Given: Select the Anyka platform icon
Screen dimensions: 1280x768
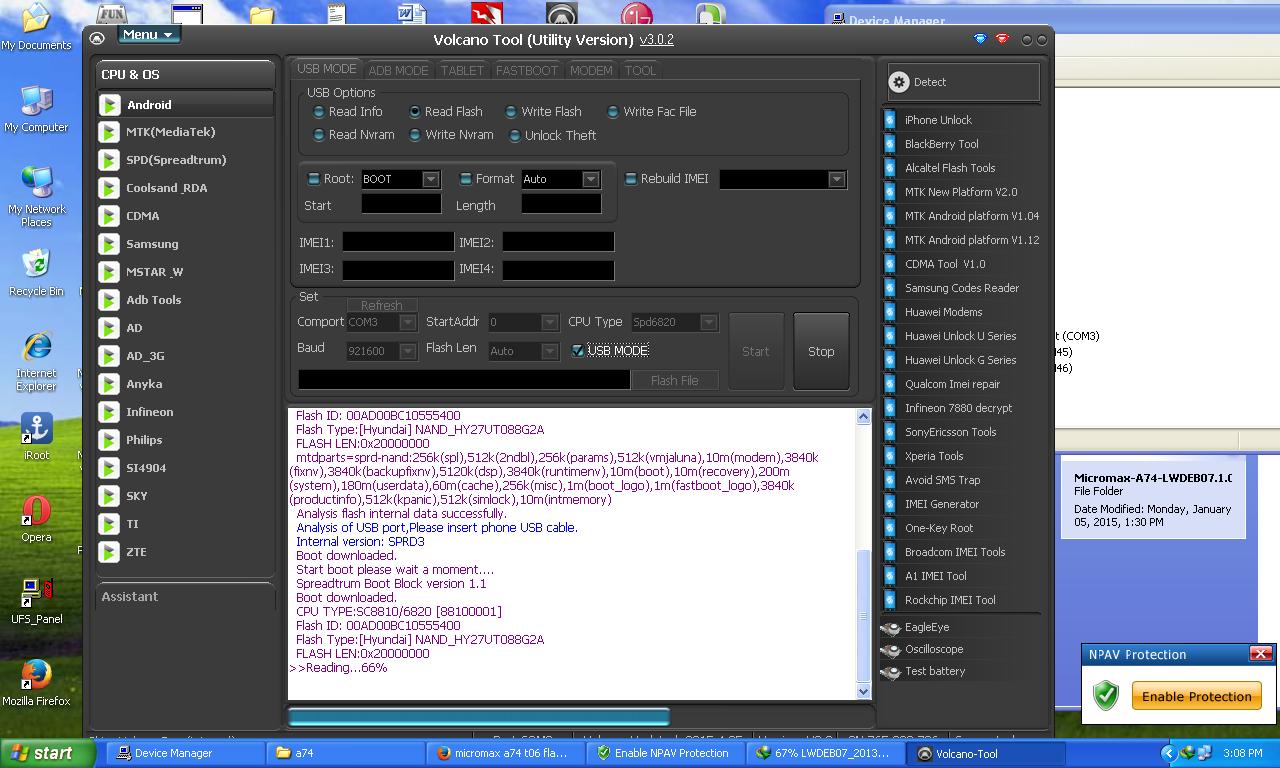Looking at the screenshot, I should click(x=109, y=384).
